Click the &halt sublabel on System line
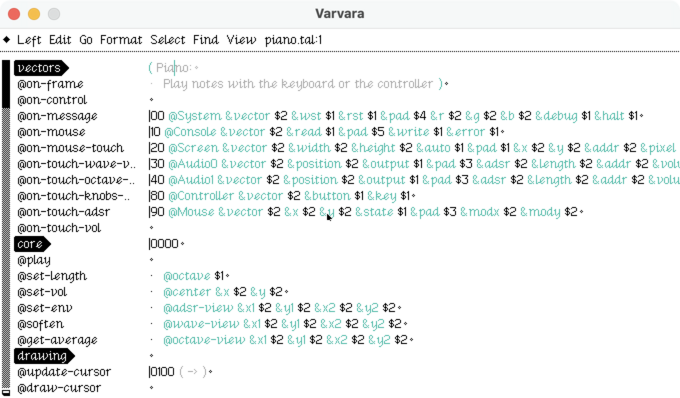Screen dimensions: 680x398 click(x=610, y=116)
